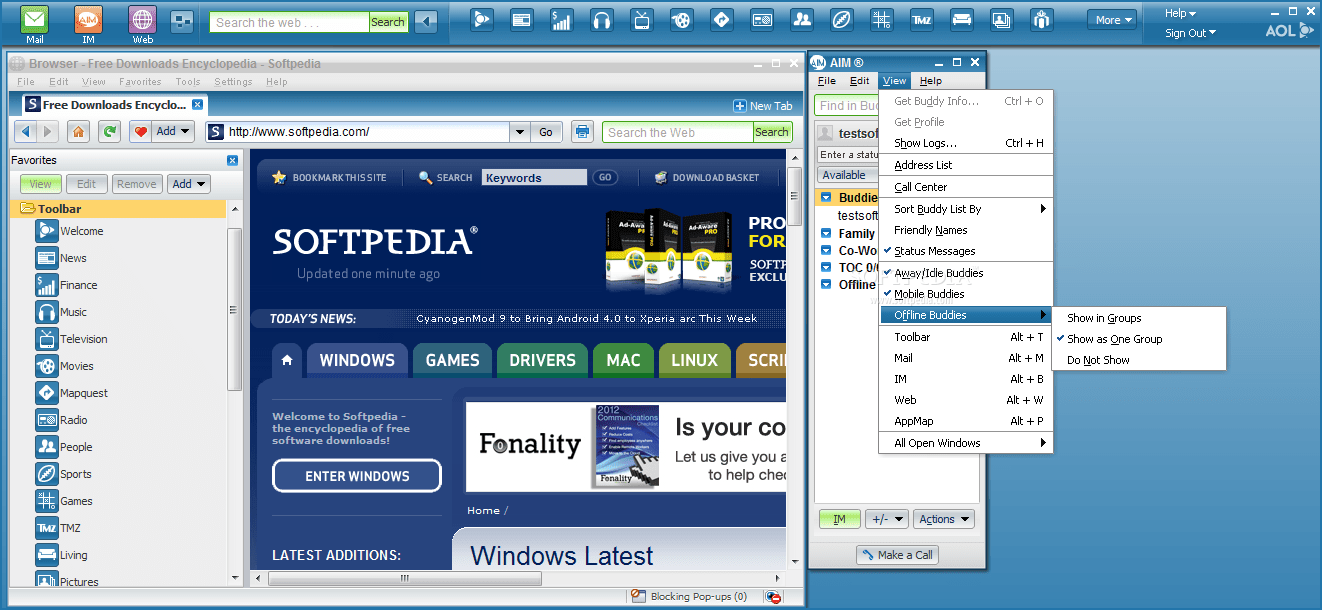
Task: Open the Offline Buddies submenu
Action: point(966,315)
